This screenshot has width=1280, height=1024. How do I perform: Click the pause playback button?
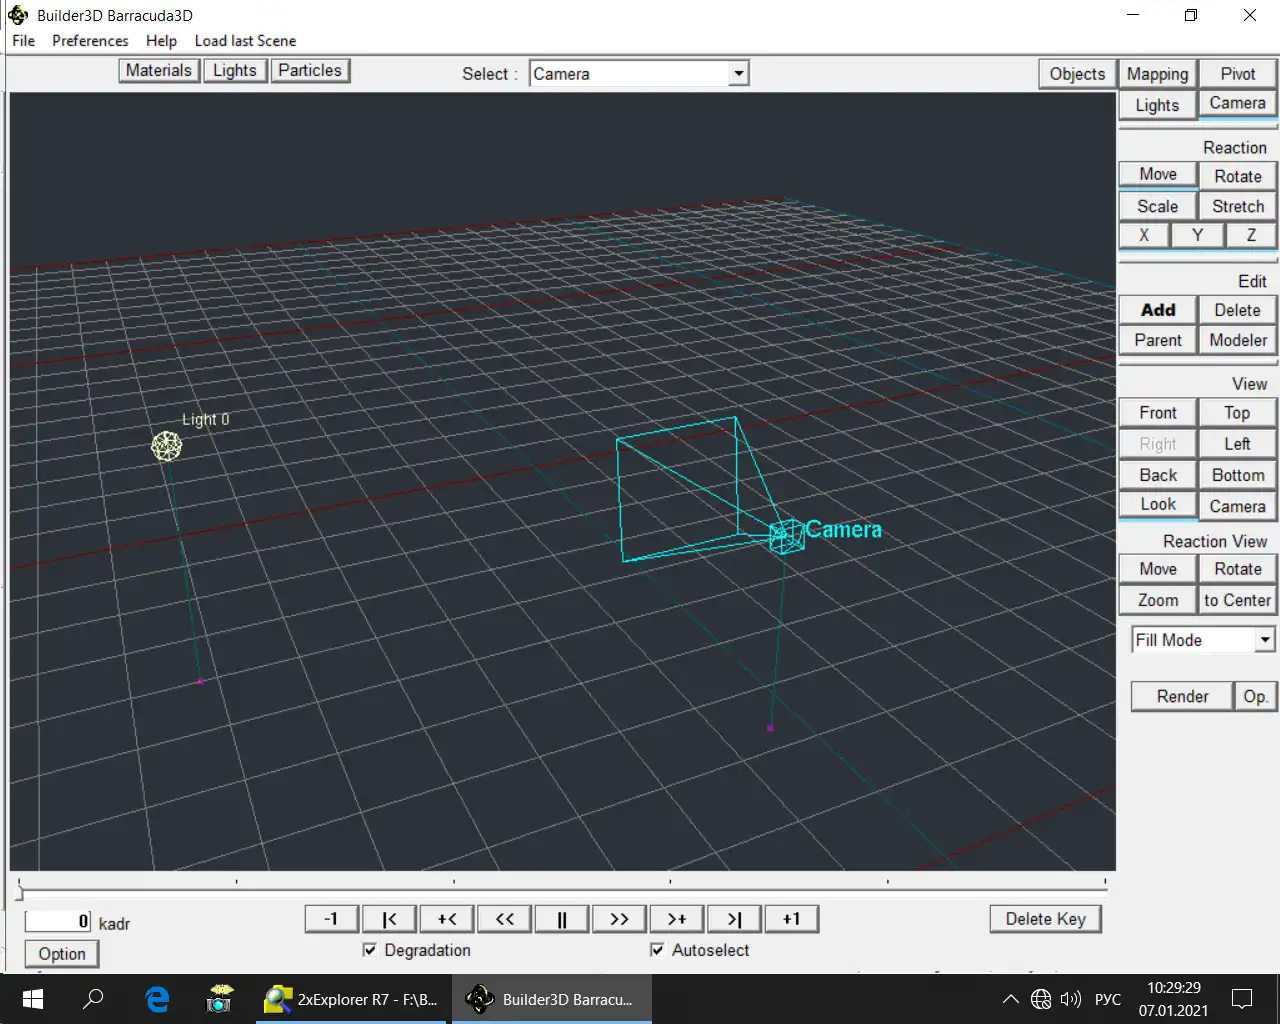(x=561, y=919)
